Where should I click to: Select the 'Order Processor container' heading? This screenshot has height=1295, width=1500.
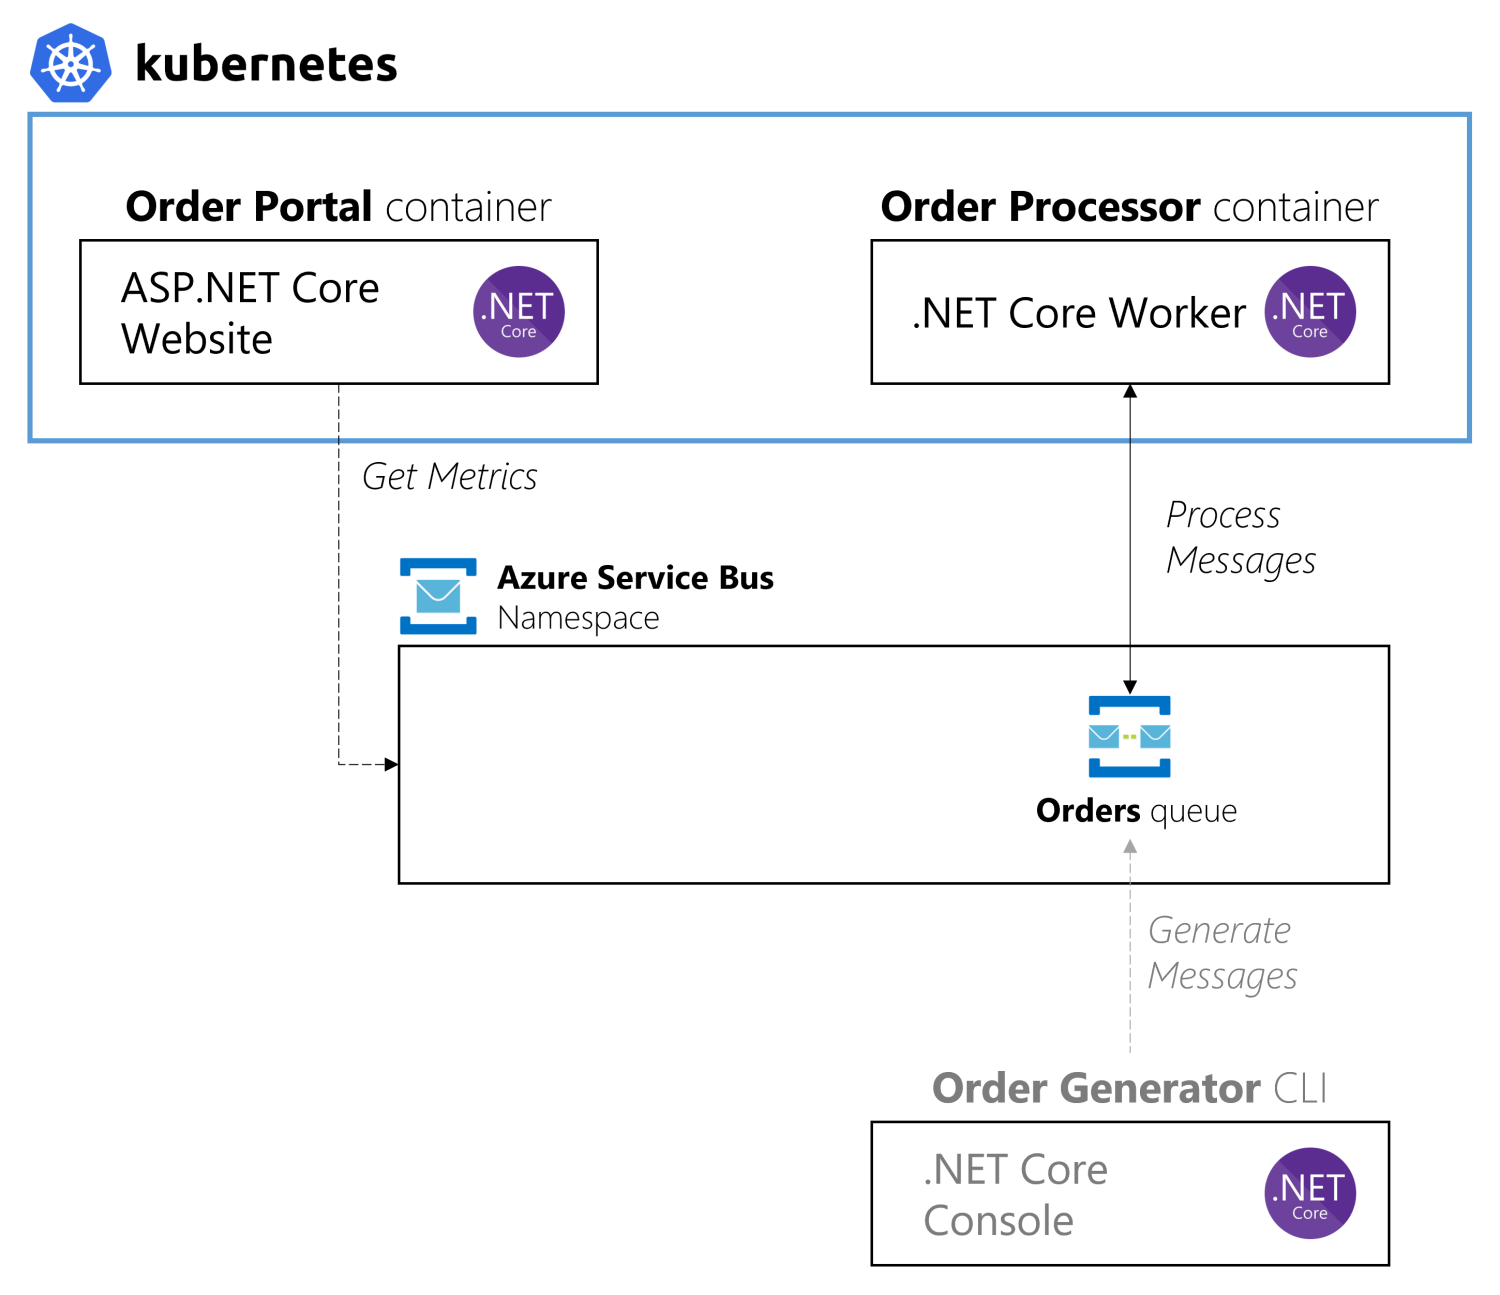click(1129, 207)
